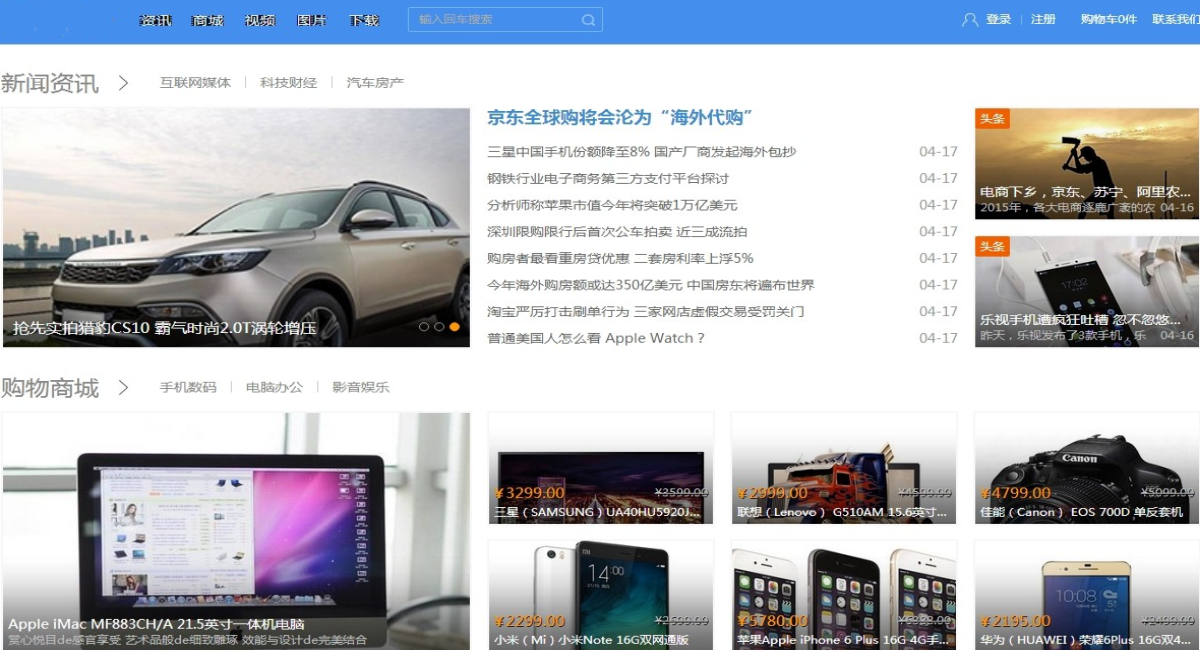Open the 下载 navigation item
The image size is (1200, 650).
coord(364,20)
